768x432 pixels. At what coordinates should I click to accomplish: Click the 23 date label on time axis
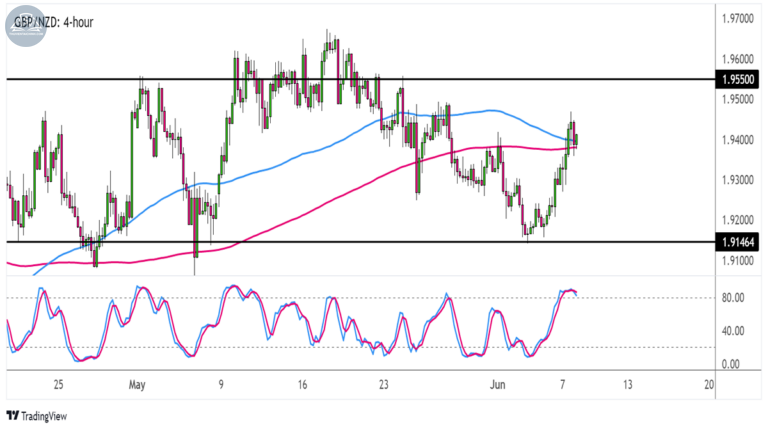384,384
